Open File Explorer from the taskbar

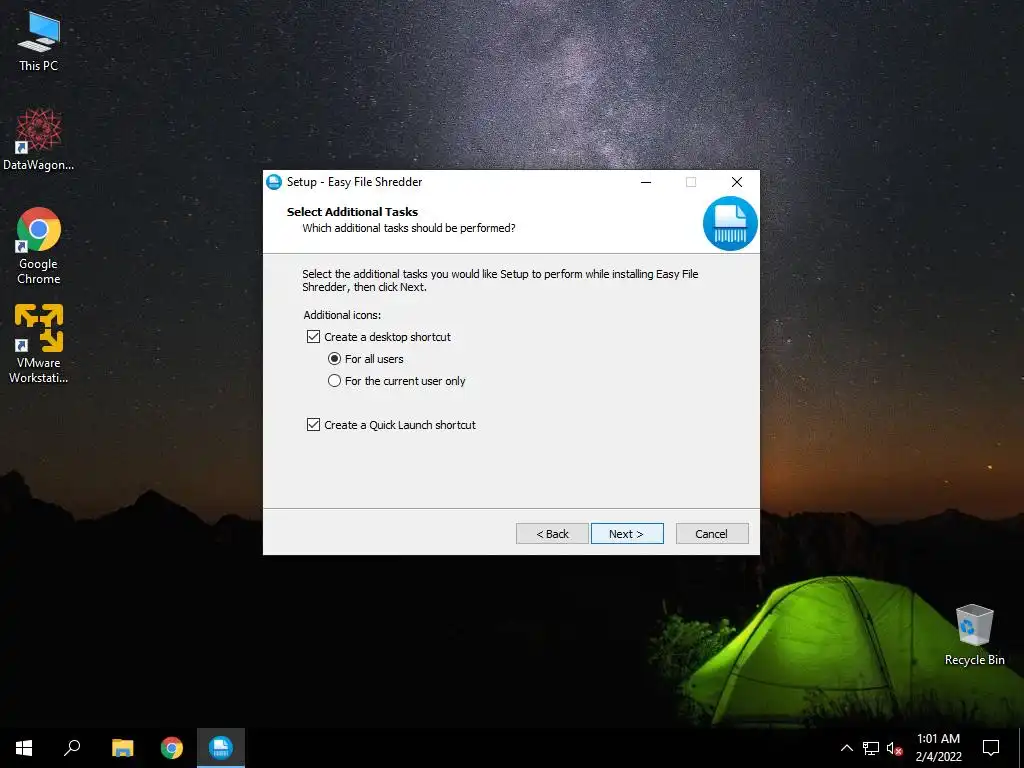click(x=122, y=748)
